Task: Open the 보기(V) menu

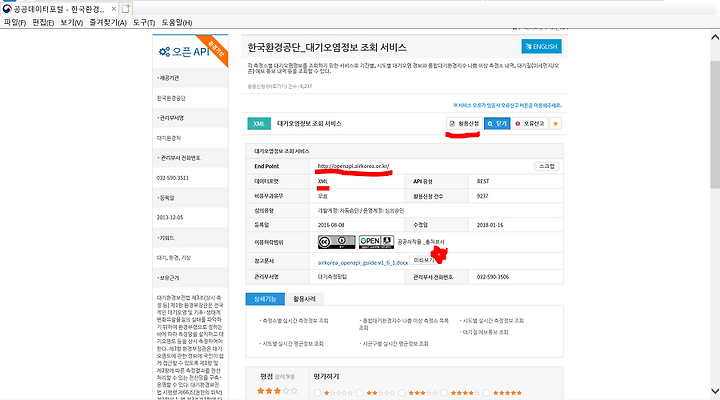Action: click(72, 23)
